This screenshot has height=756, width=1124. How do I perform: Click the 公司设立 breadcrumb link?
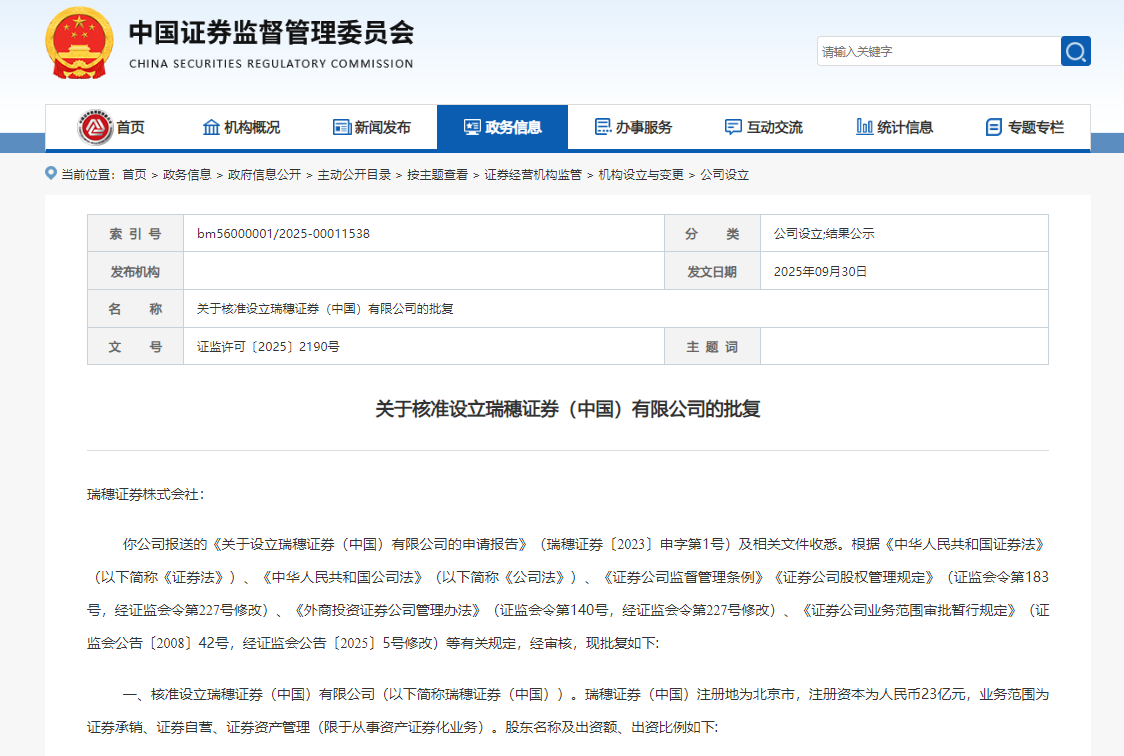click(725, 174)
